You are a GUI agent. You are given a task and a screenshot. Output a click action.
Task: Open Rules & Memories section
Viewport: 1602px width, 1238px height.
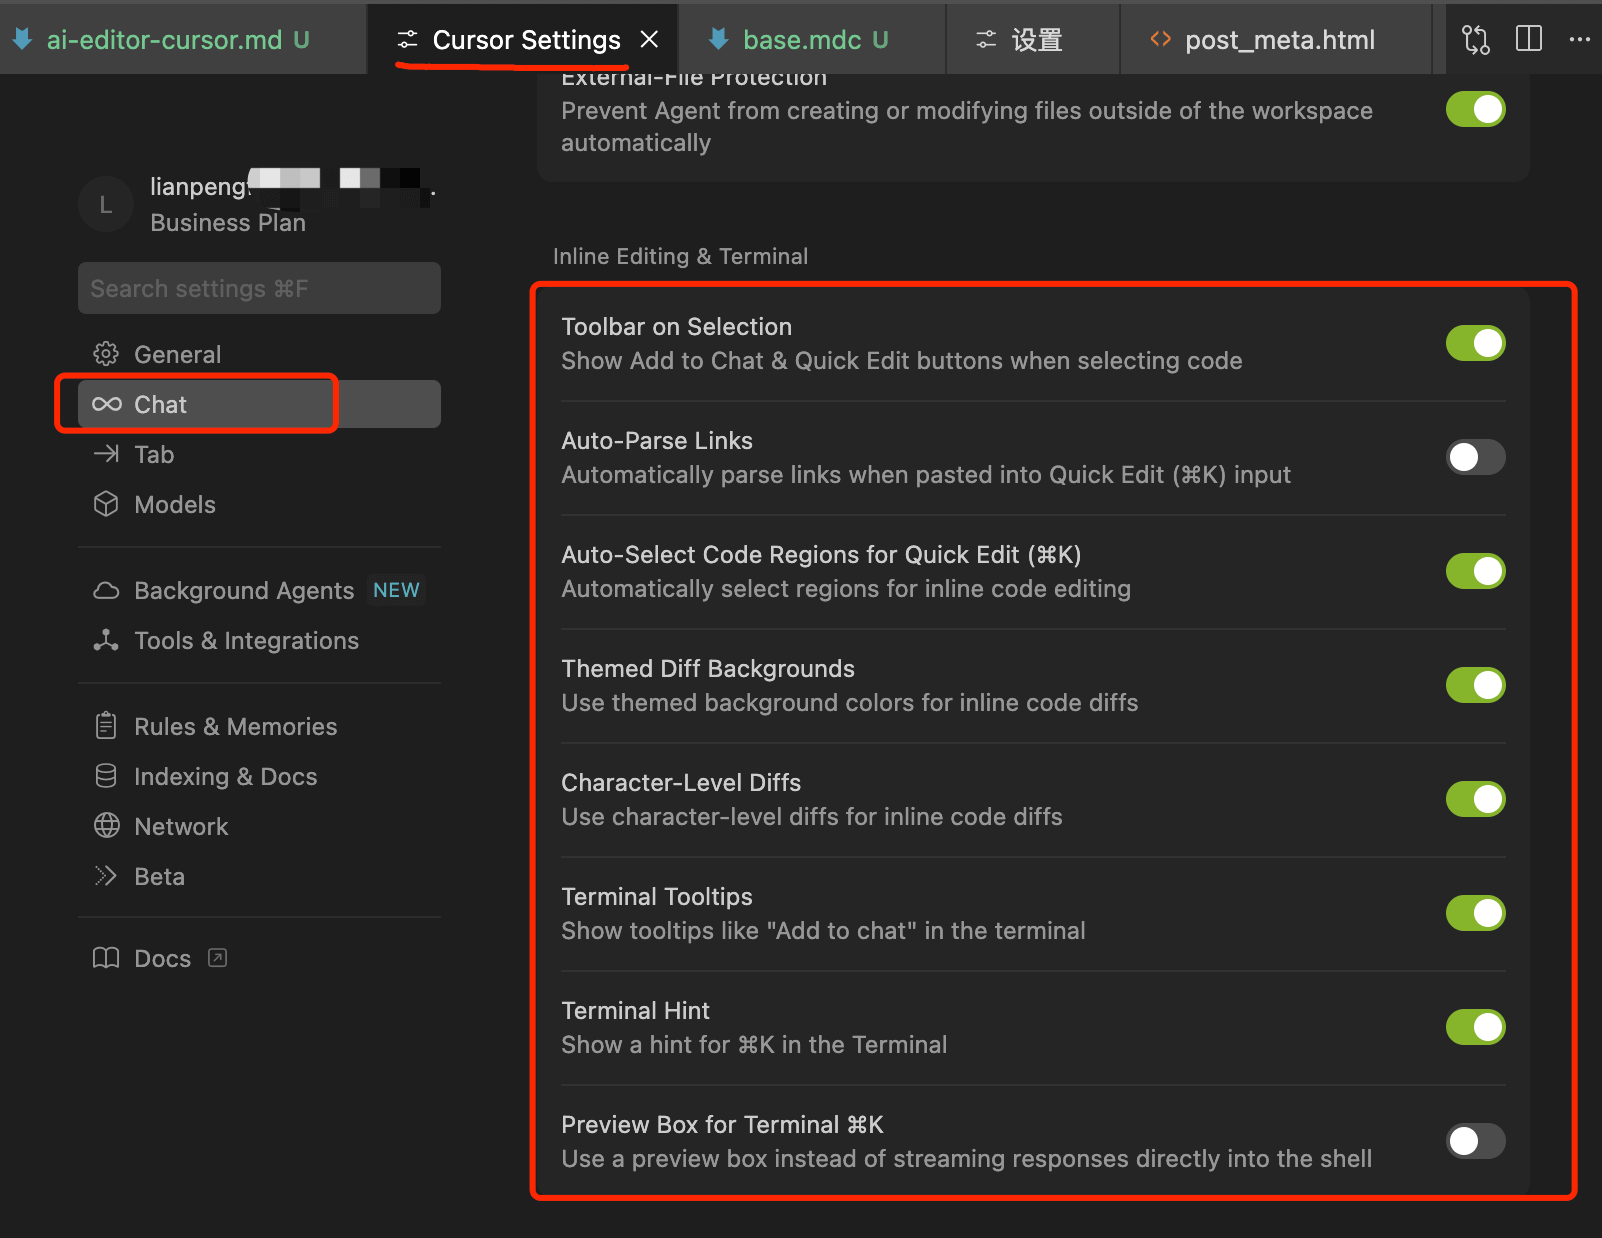(259, 726)
